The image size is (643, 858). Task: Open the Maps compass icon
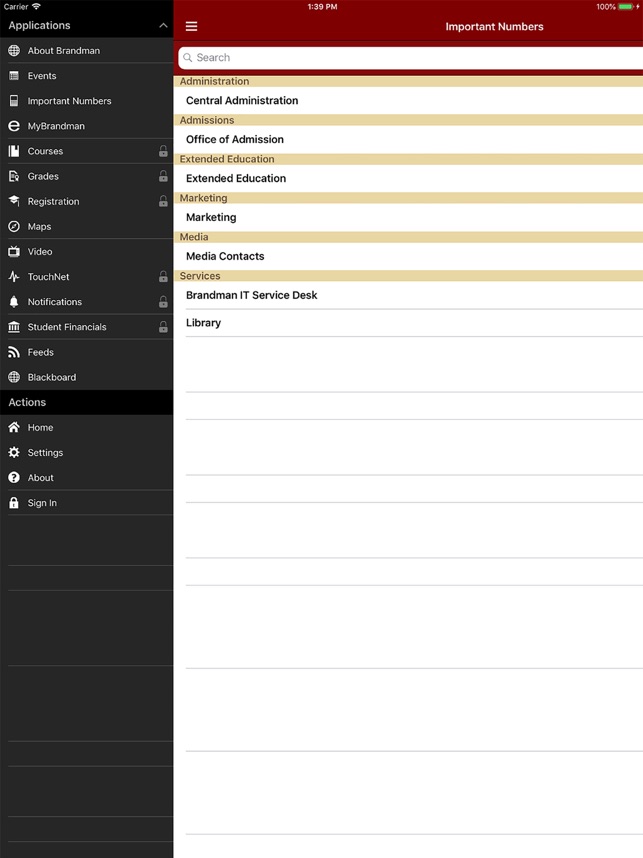pyautogui.click(x=14, y=227)
